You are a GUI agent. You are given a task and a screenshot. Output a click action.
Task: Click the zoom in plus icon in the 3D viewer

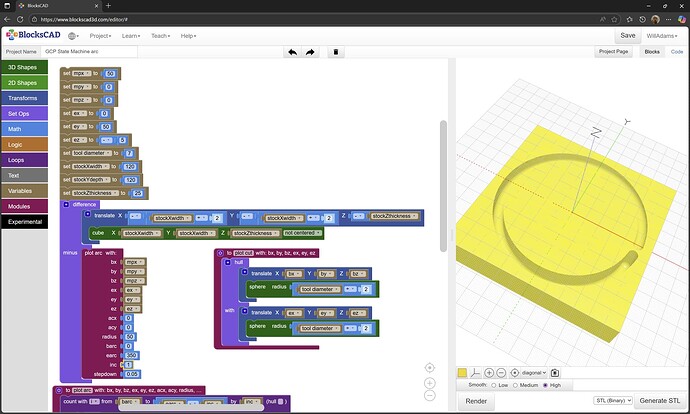click(x=490, y=372)
